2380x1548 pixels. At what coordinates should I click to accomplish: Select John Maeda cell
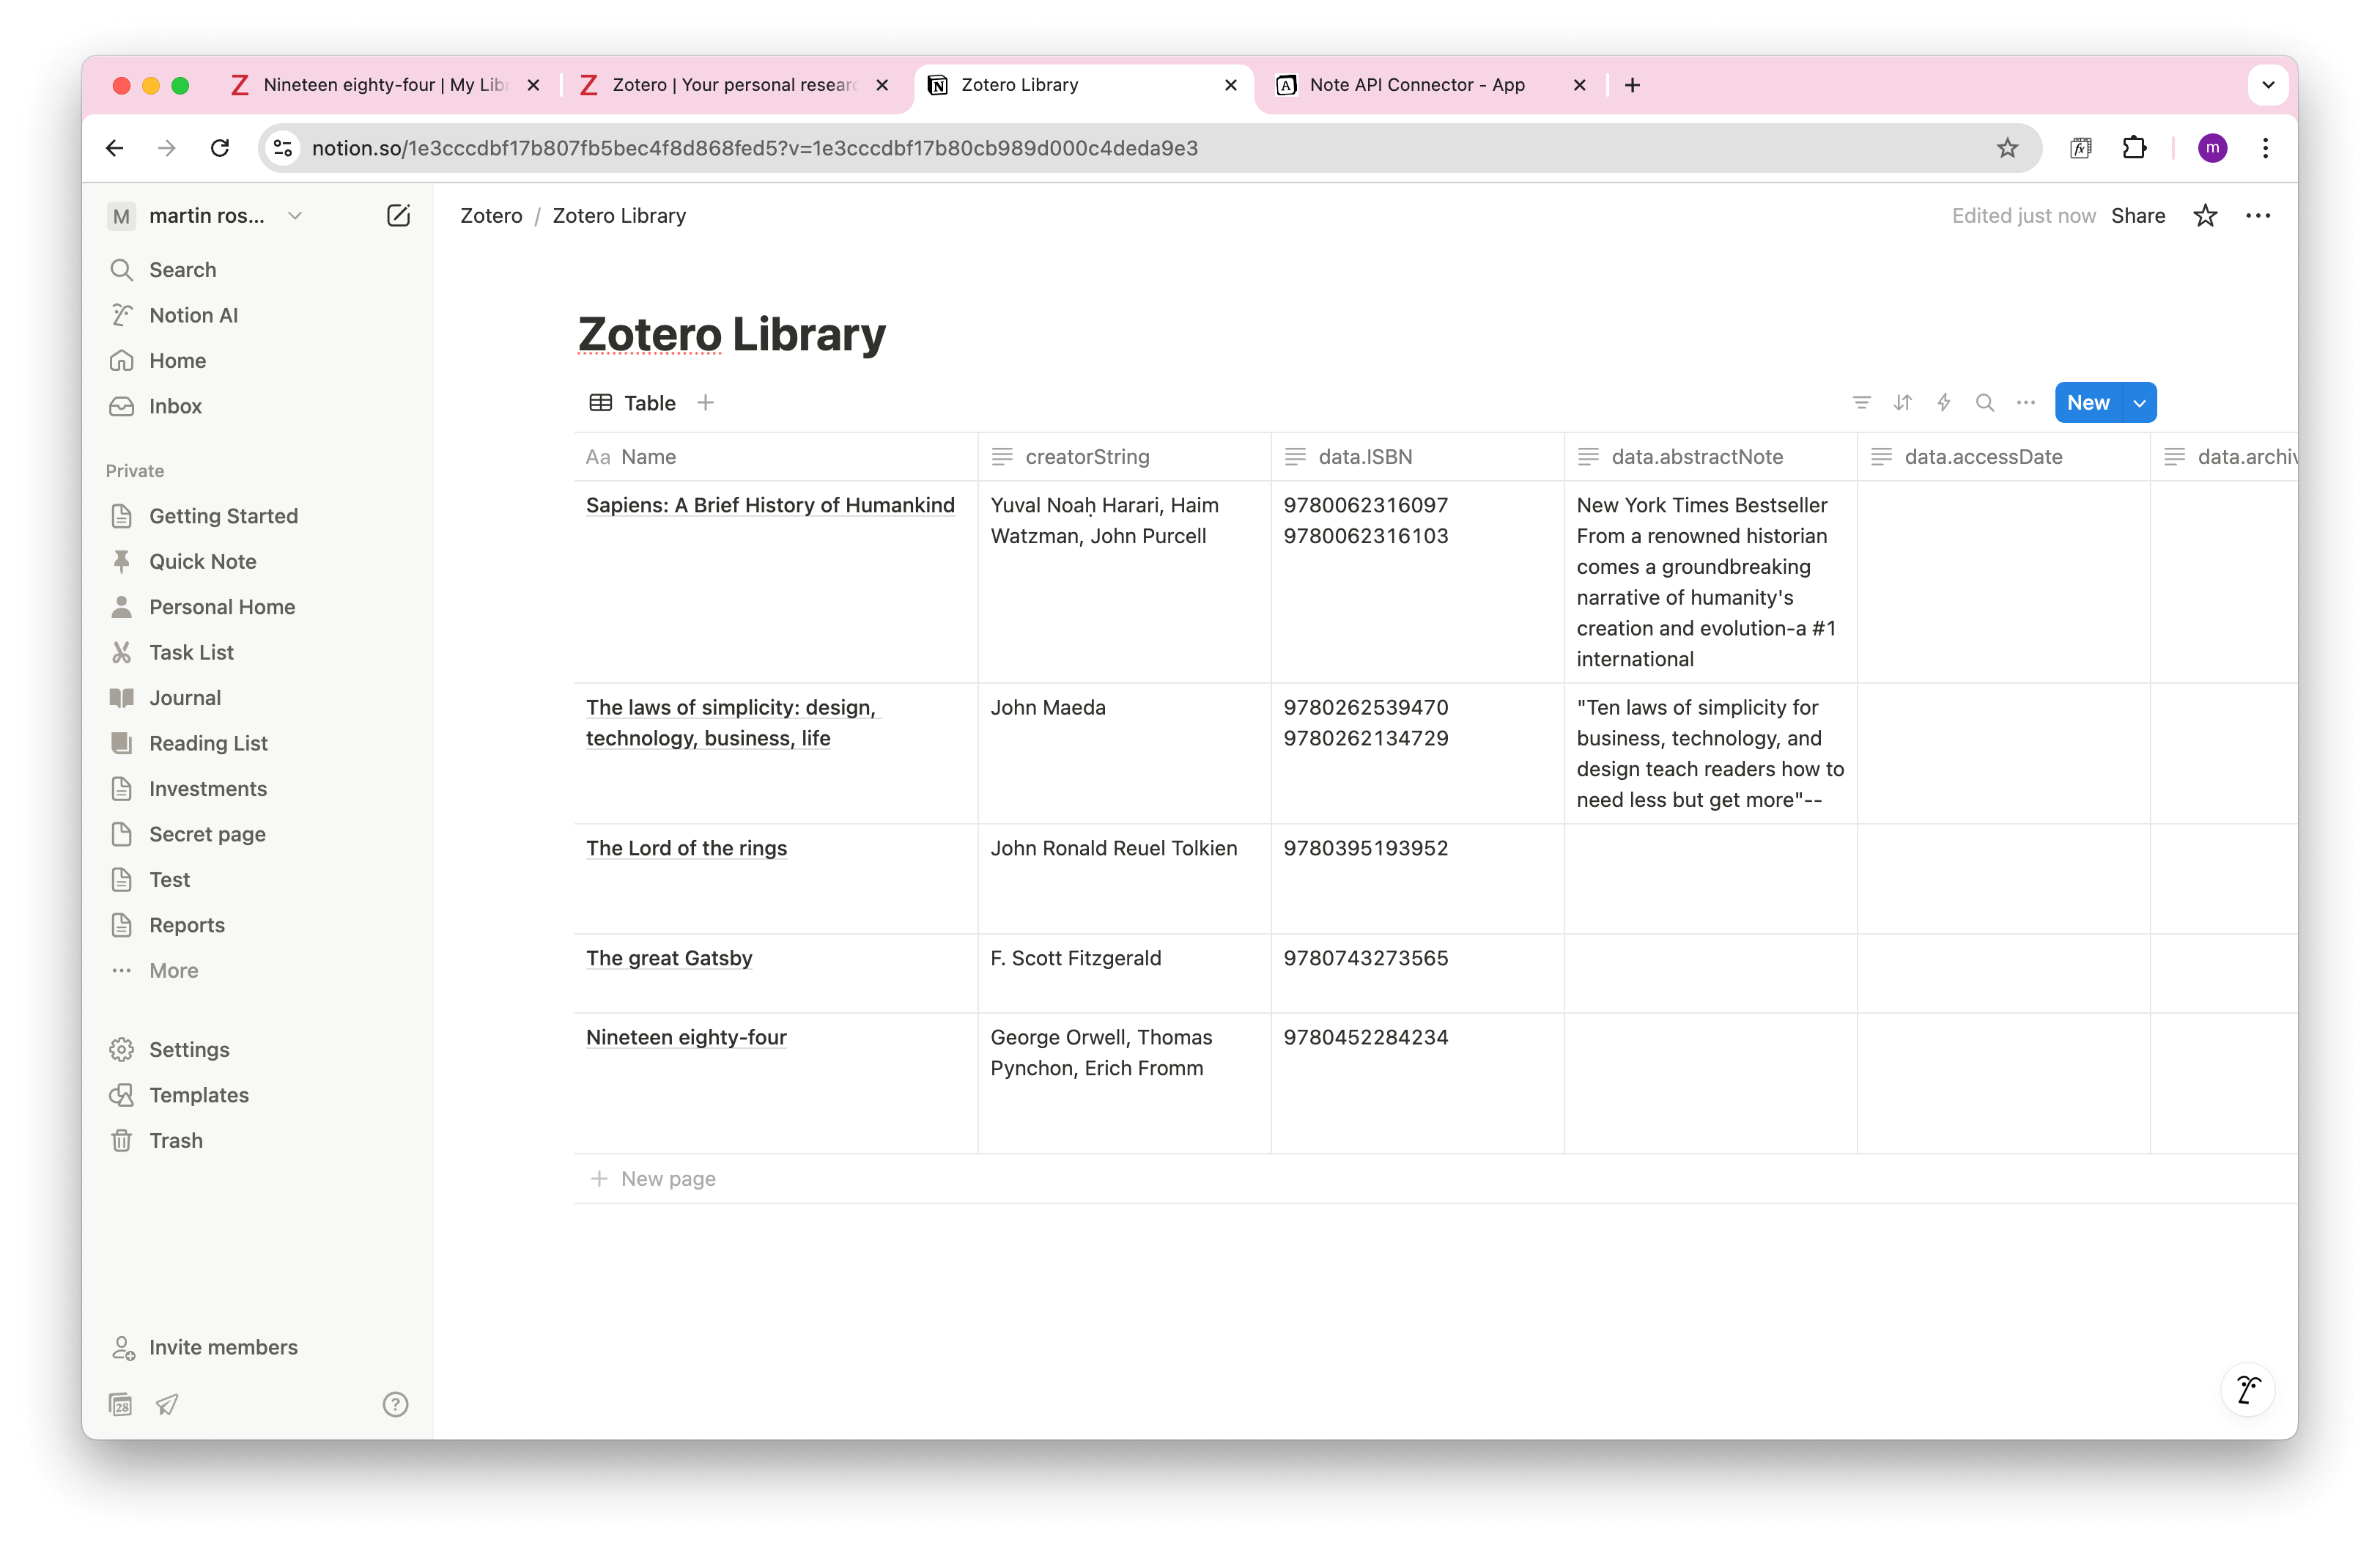click(x=1124, y=754)
